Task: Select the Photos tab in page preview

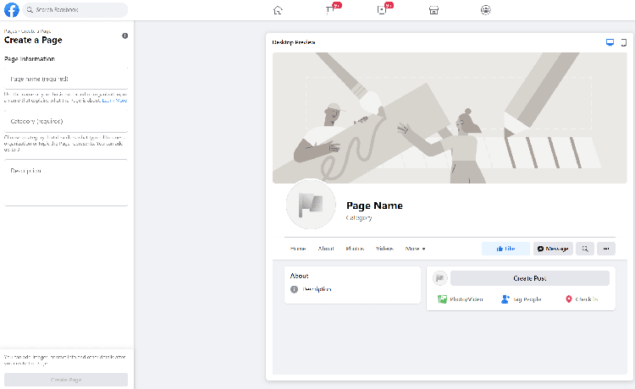Action: (355, 249)
